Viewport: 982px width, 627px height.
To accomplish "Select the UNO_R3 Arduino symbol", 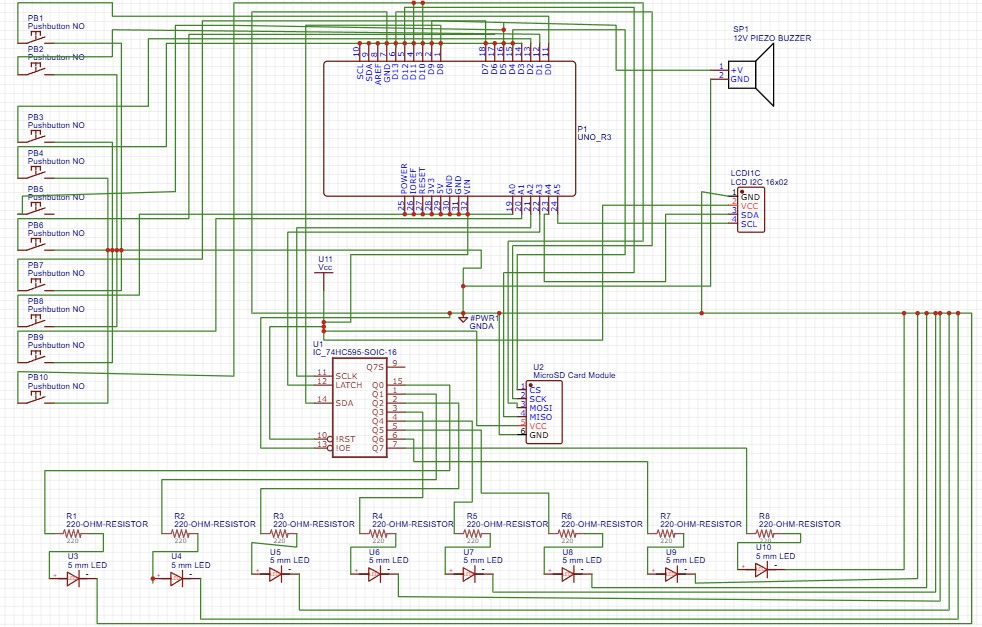I will pyautogui.click(x=450, y=130).
